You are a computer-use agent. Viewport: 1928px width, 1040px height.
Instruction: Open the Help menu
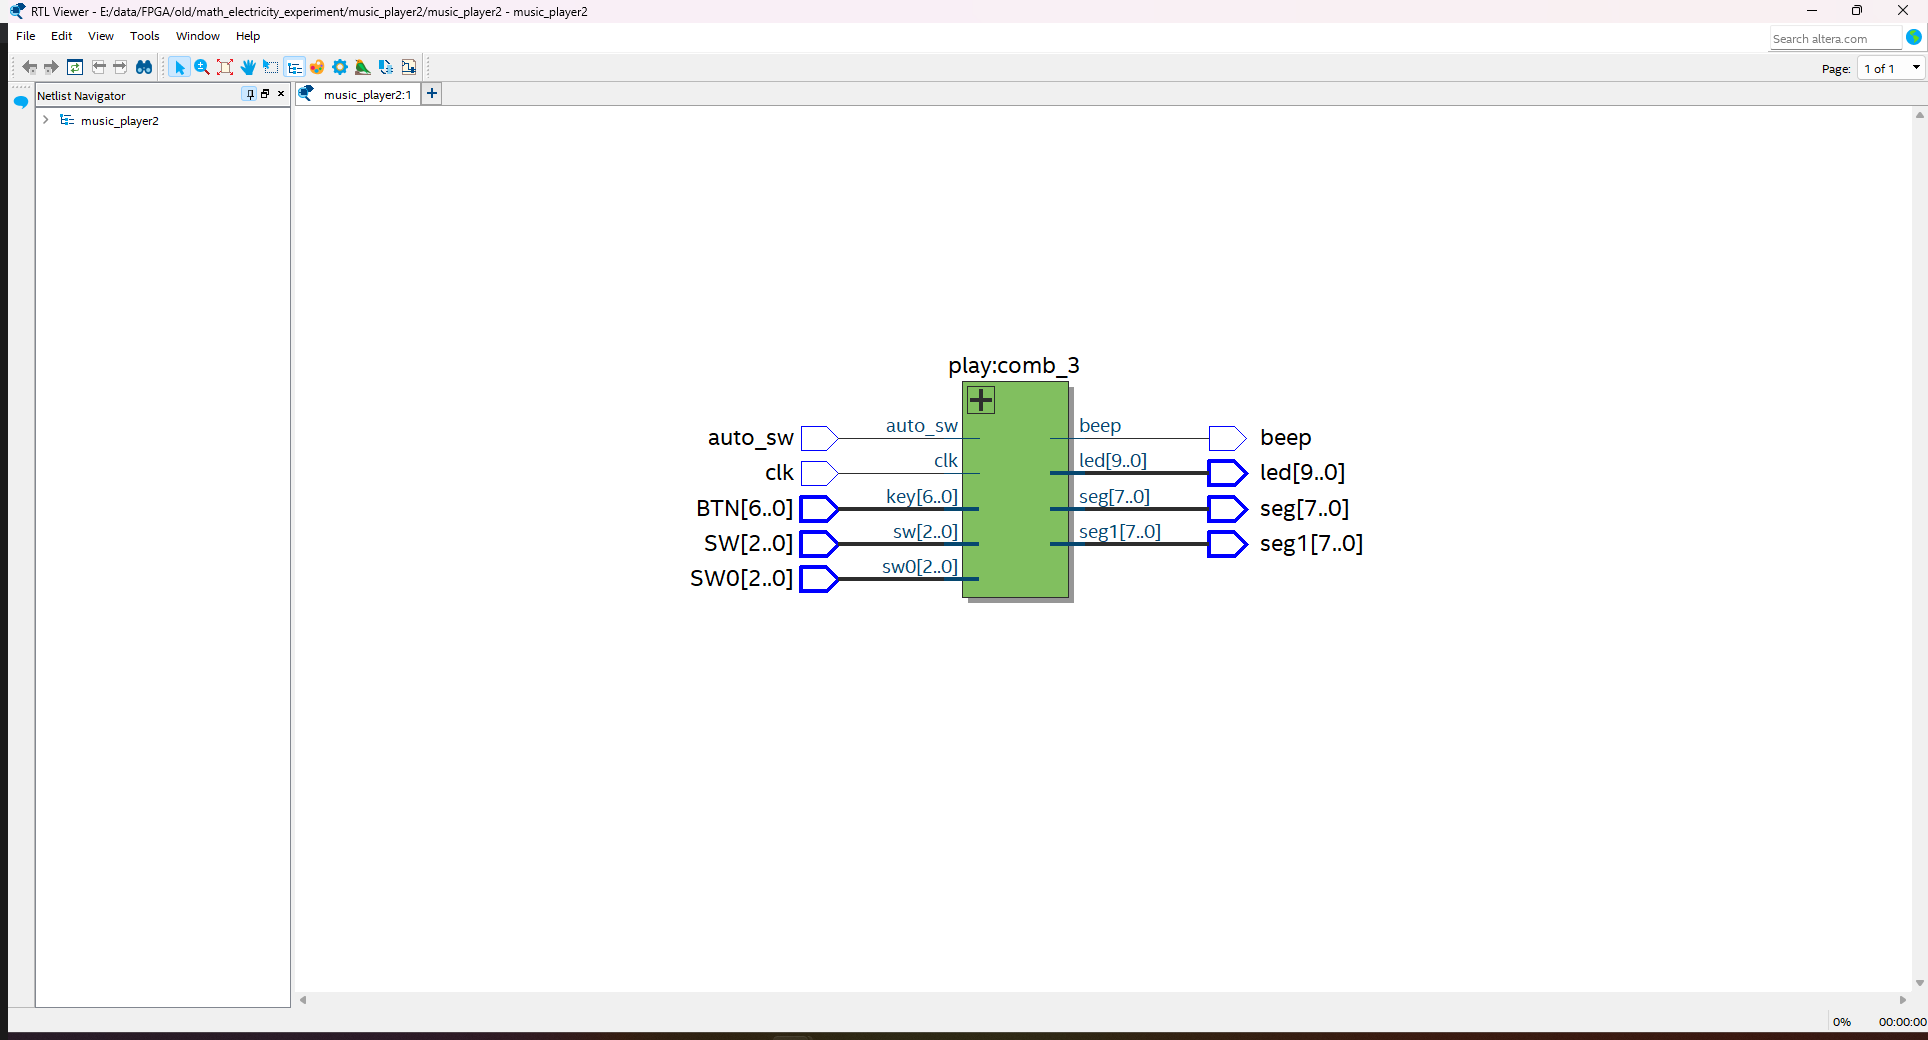[x=248, y=36]
